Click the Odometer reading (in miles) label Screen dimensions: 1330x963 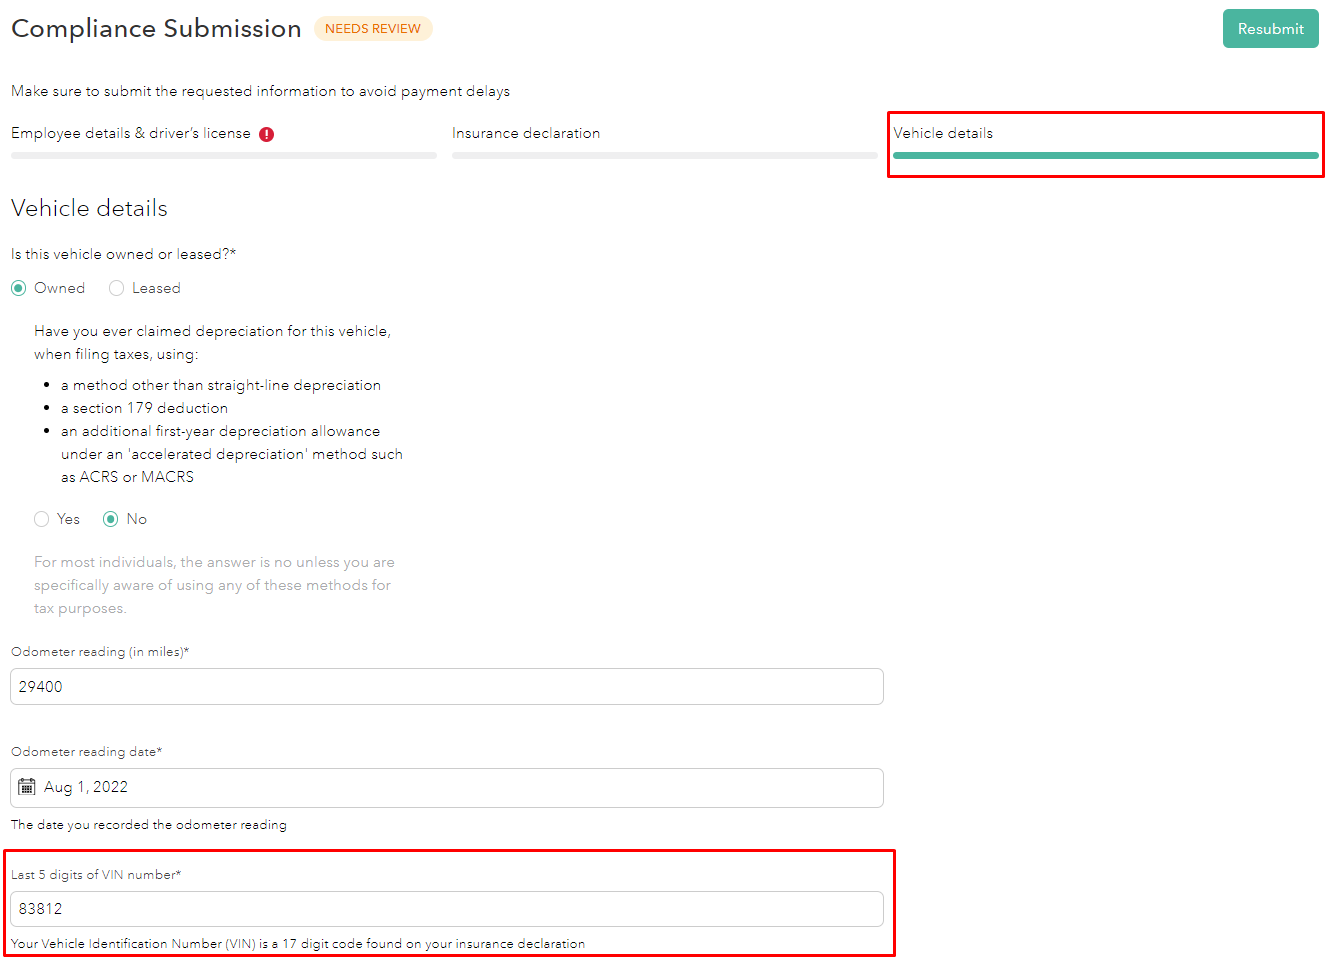(100, 652)
